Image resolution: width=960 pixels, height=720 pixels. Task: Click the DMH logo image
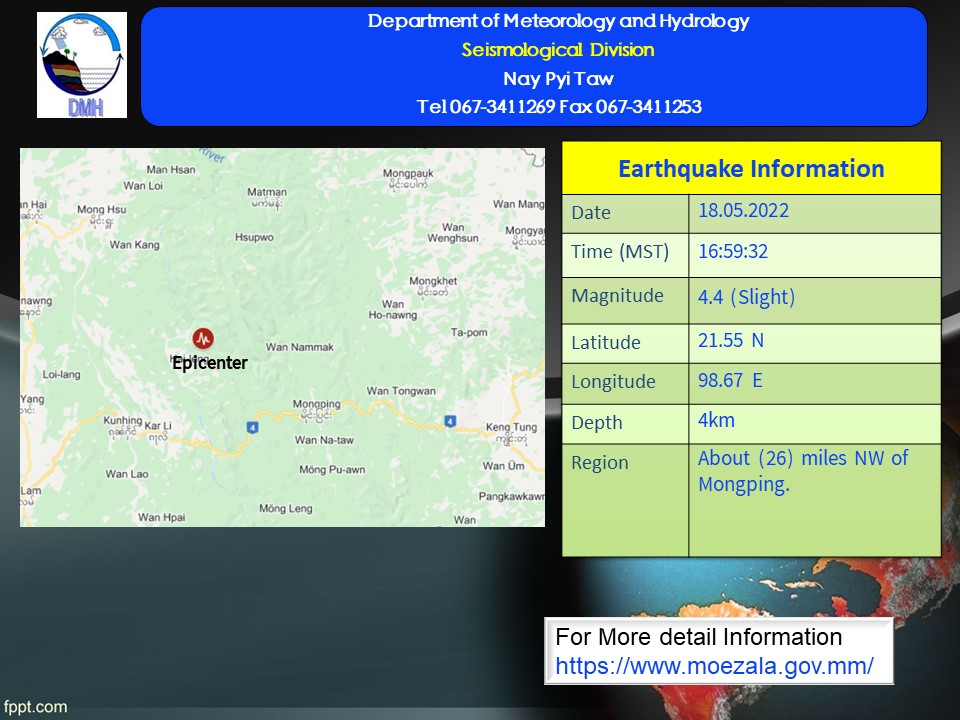point(82,65)
